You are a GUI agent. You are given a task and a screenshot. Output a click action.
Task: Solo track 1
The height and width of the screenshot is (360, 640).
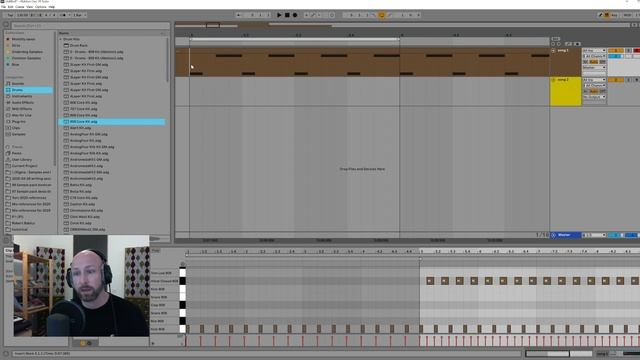point(629,51)
